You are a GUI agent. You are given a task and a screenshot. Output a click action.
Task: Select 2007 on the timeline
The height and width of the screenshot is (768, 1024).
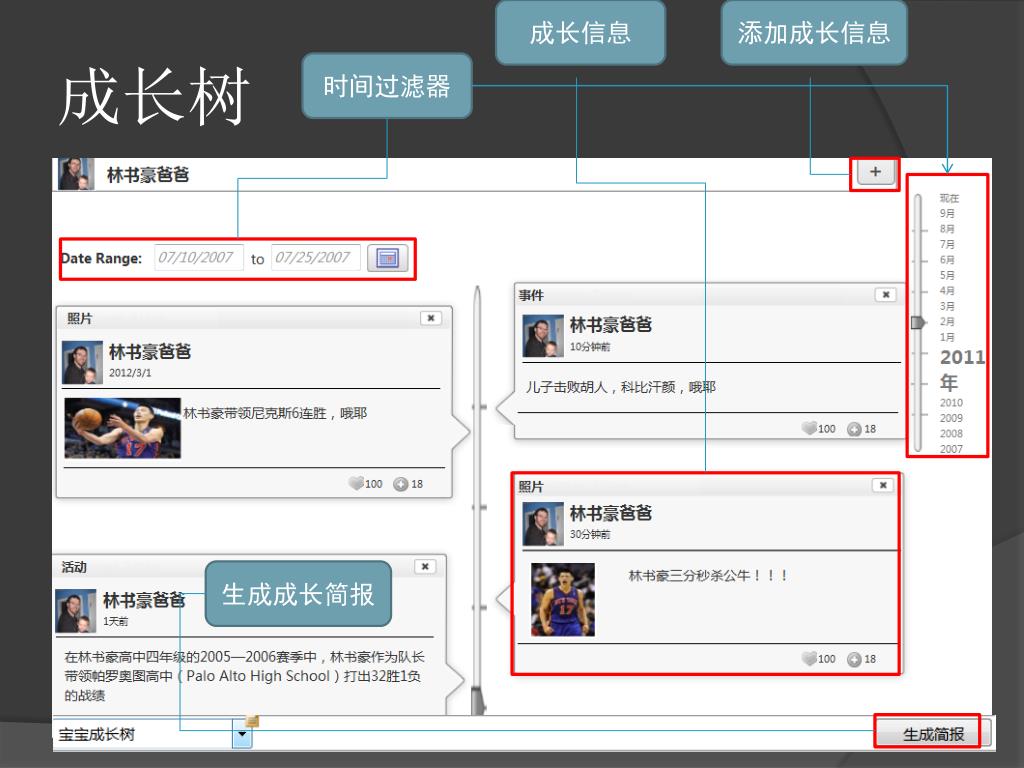[x=951, y=449]
